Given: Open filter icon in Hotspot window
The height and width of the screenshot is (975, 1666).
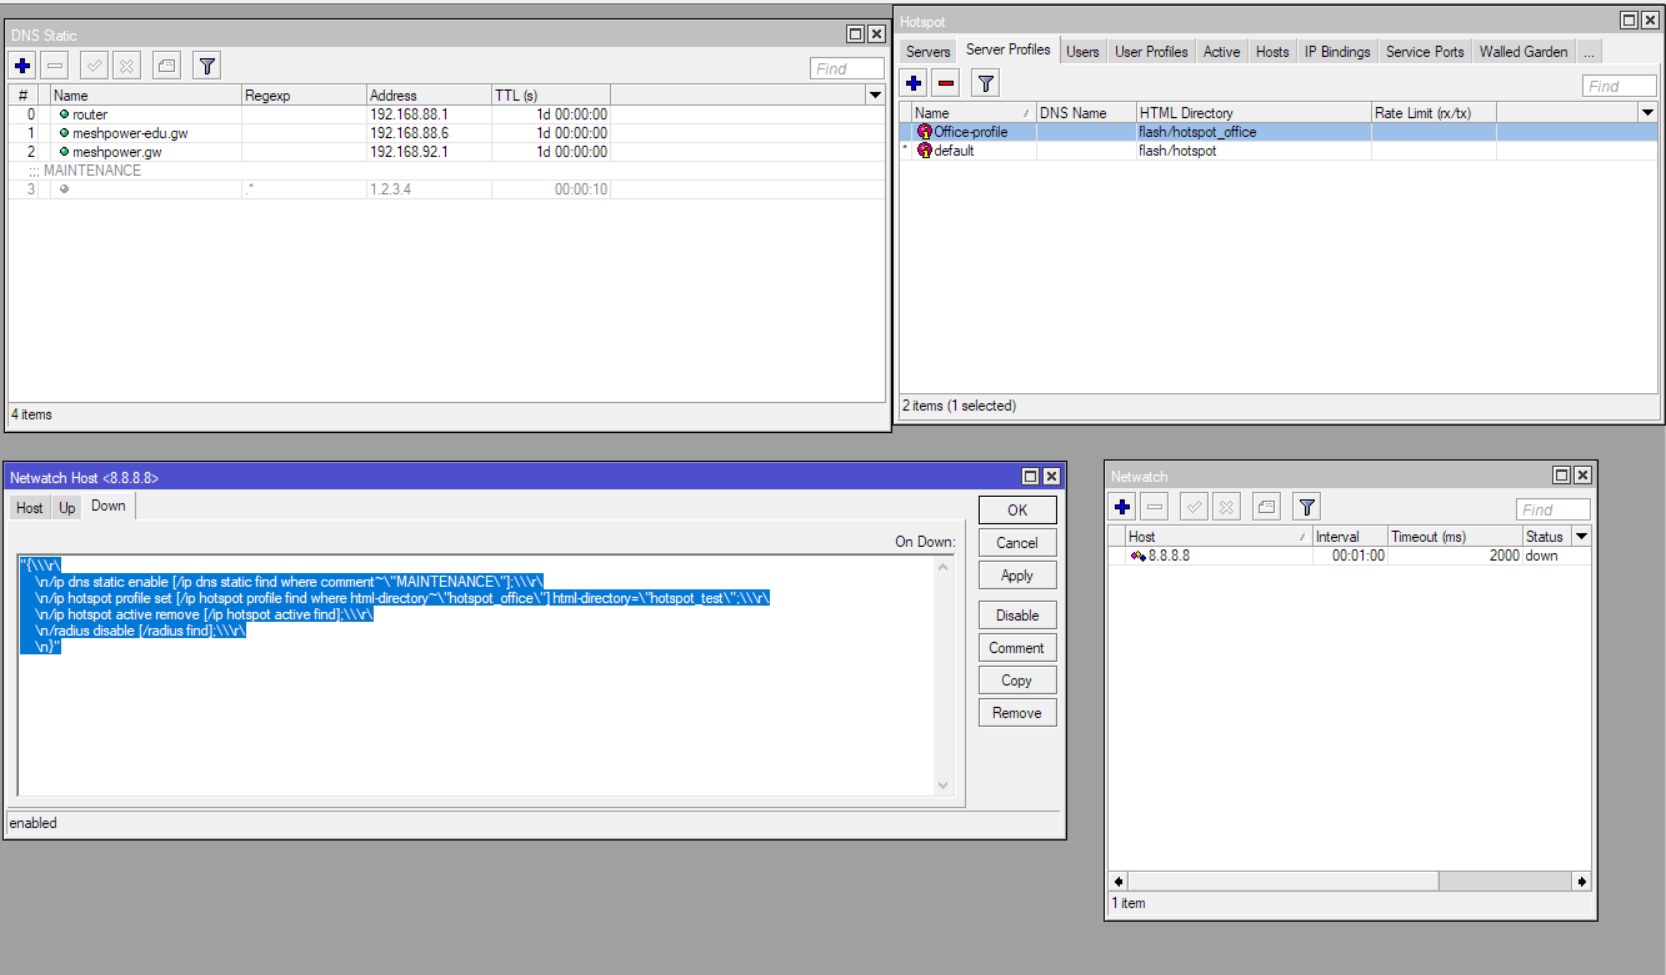Looking at the screenshot, I should click(x=986, y=84).
